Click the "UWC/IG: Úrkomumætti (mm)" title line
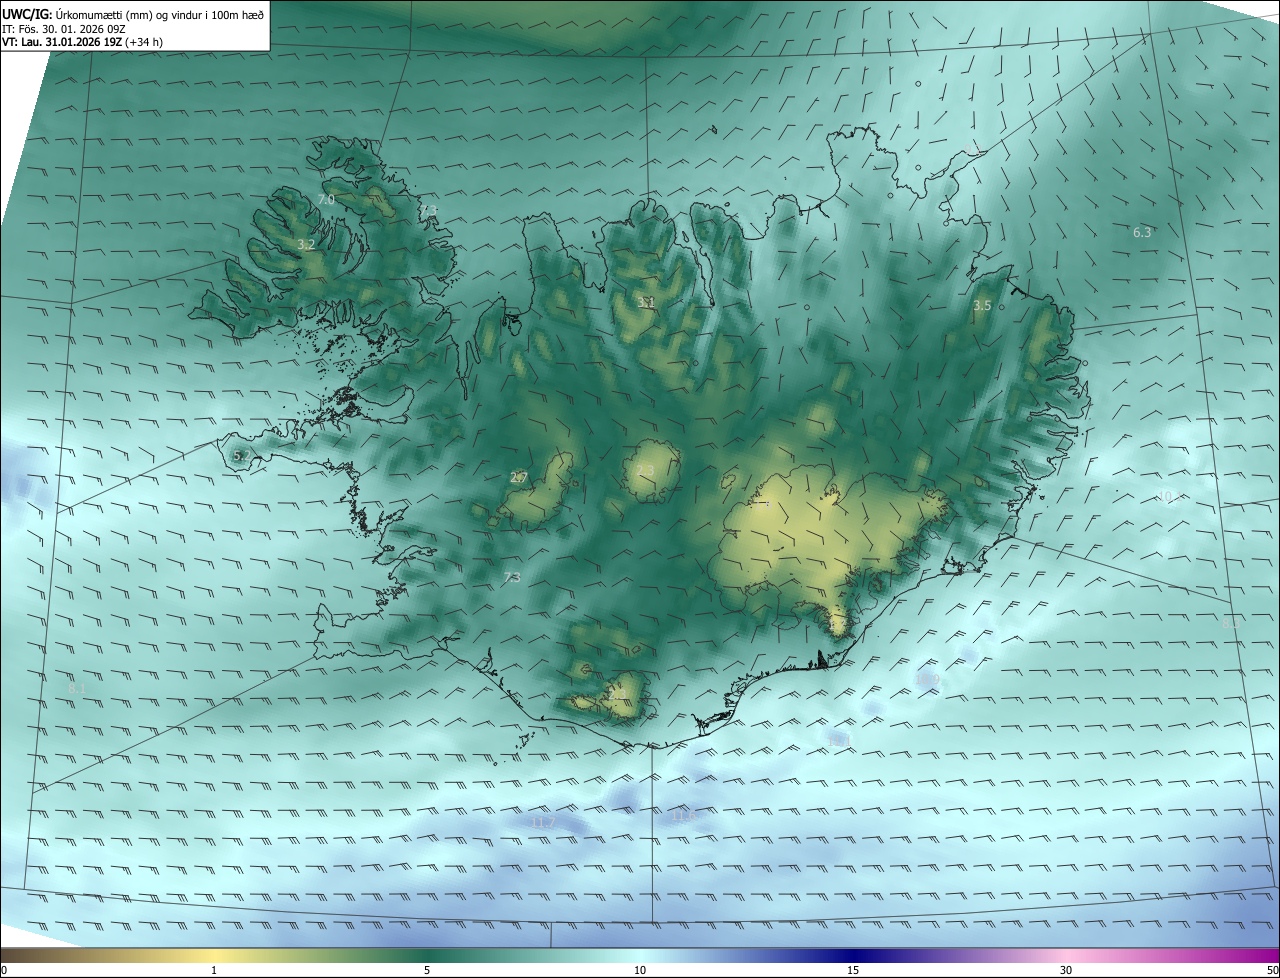1280x978 pixels. coord(133,14)
